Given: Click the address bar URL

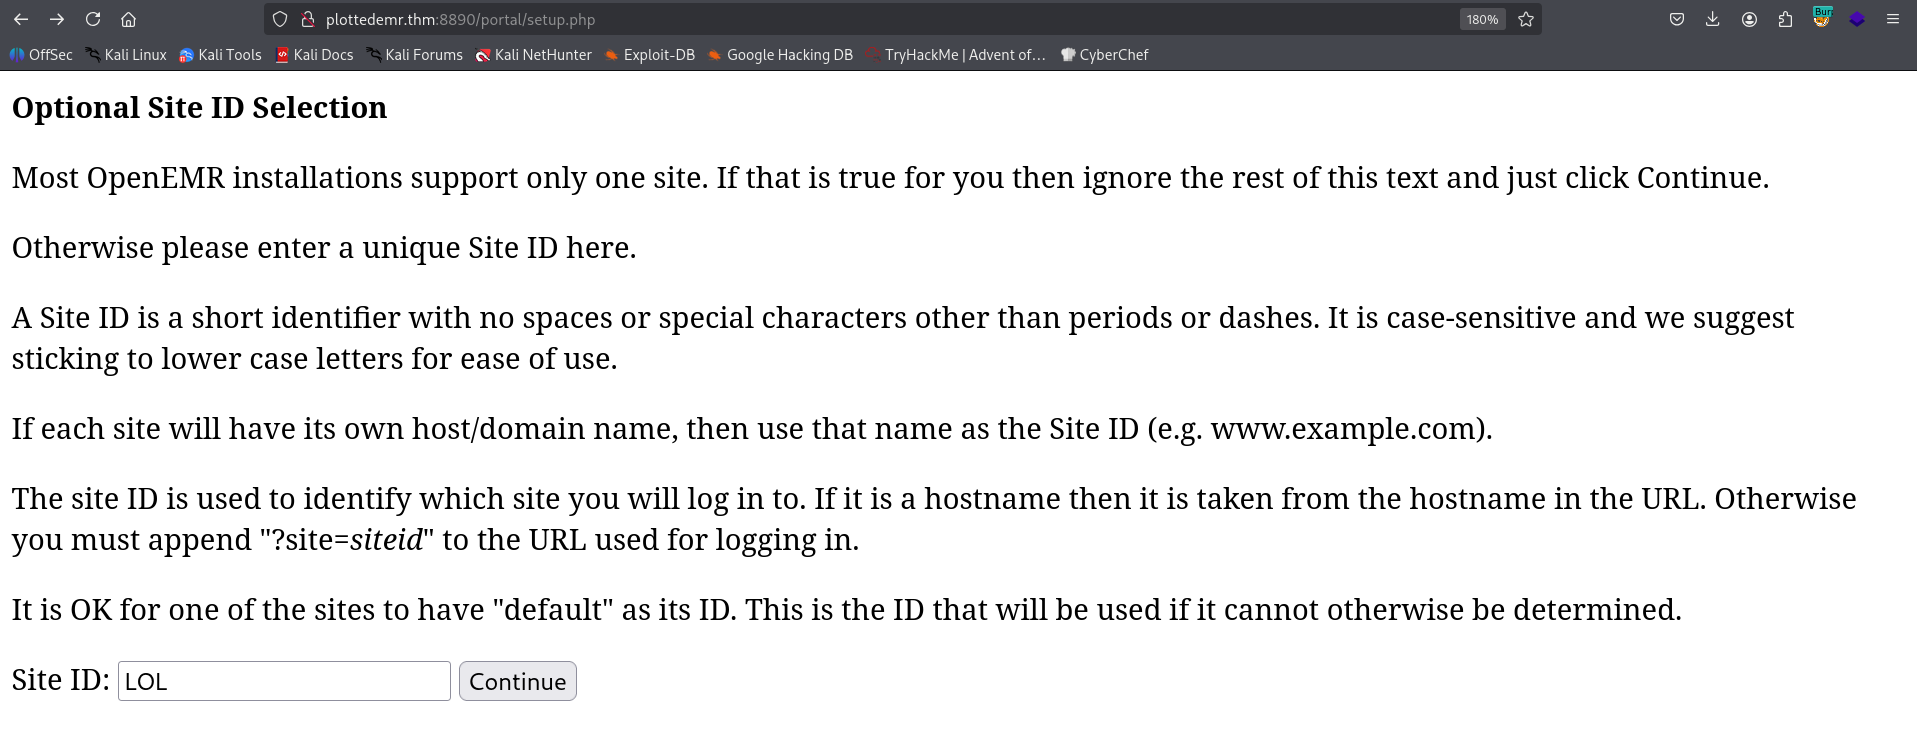Looking at the screenshot, I should coord(460,19).
